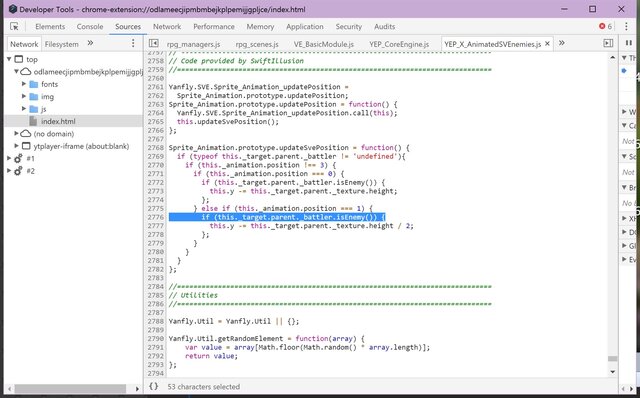Expand the (no domain) node
The image size is (640, 398).
[16, 133]
